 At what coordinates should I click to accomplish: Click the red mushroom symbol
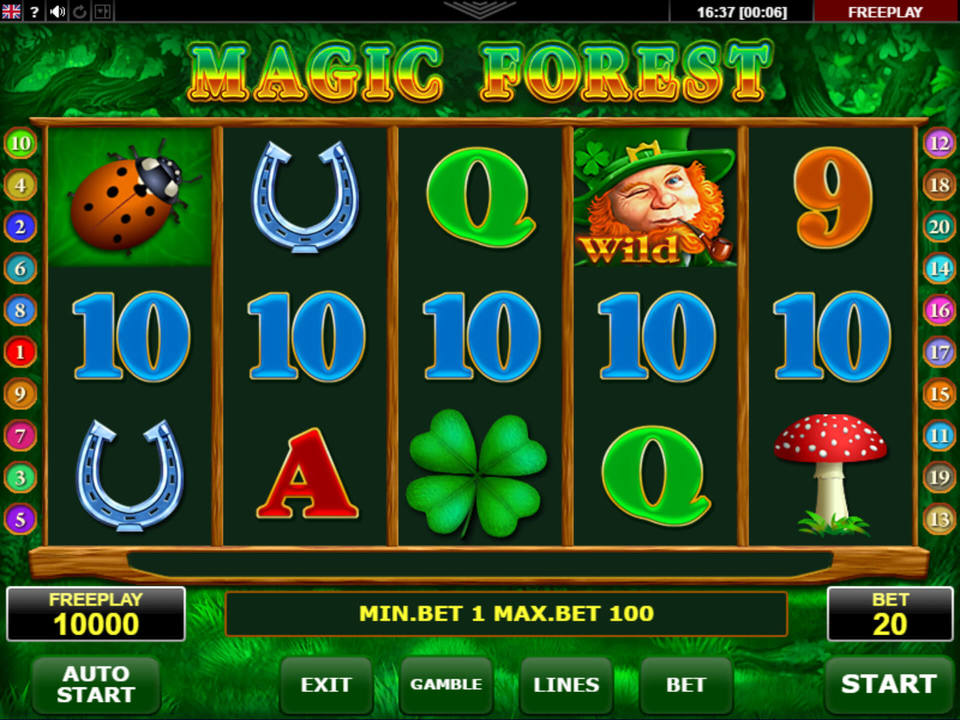(831, 474)
